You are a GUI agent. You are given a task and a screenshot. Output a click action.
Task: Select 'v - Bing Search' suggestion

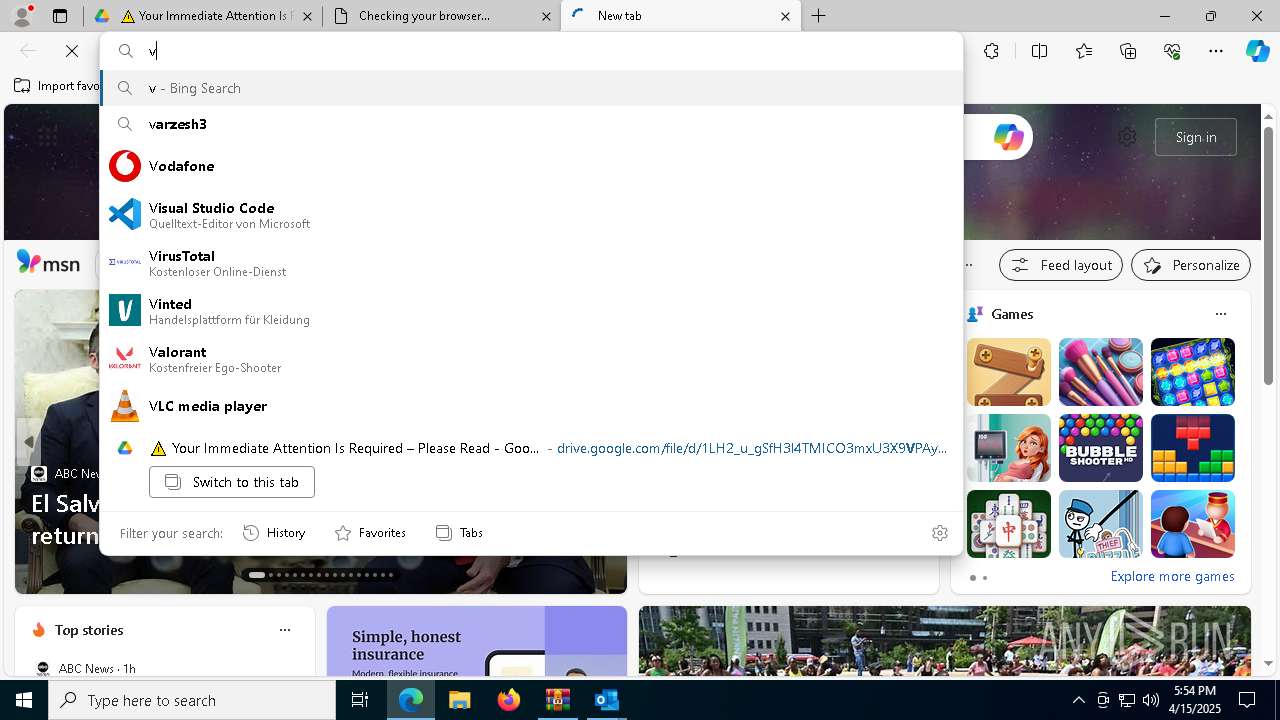pyautogui.click(x=531, y=88)
